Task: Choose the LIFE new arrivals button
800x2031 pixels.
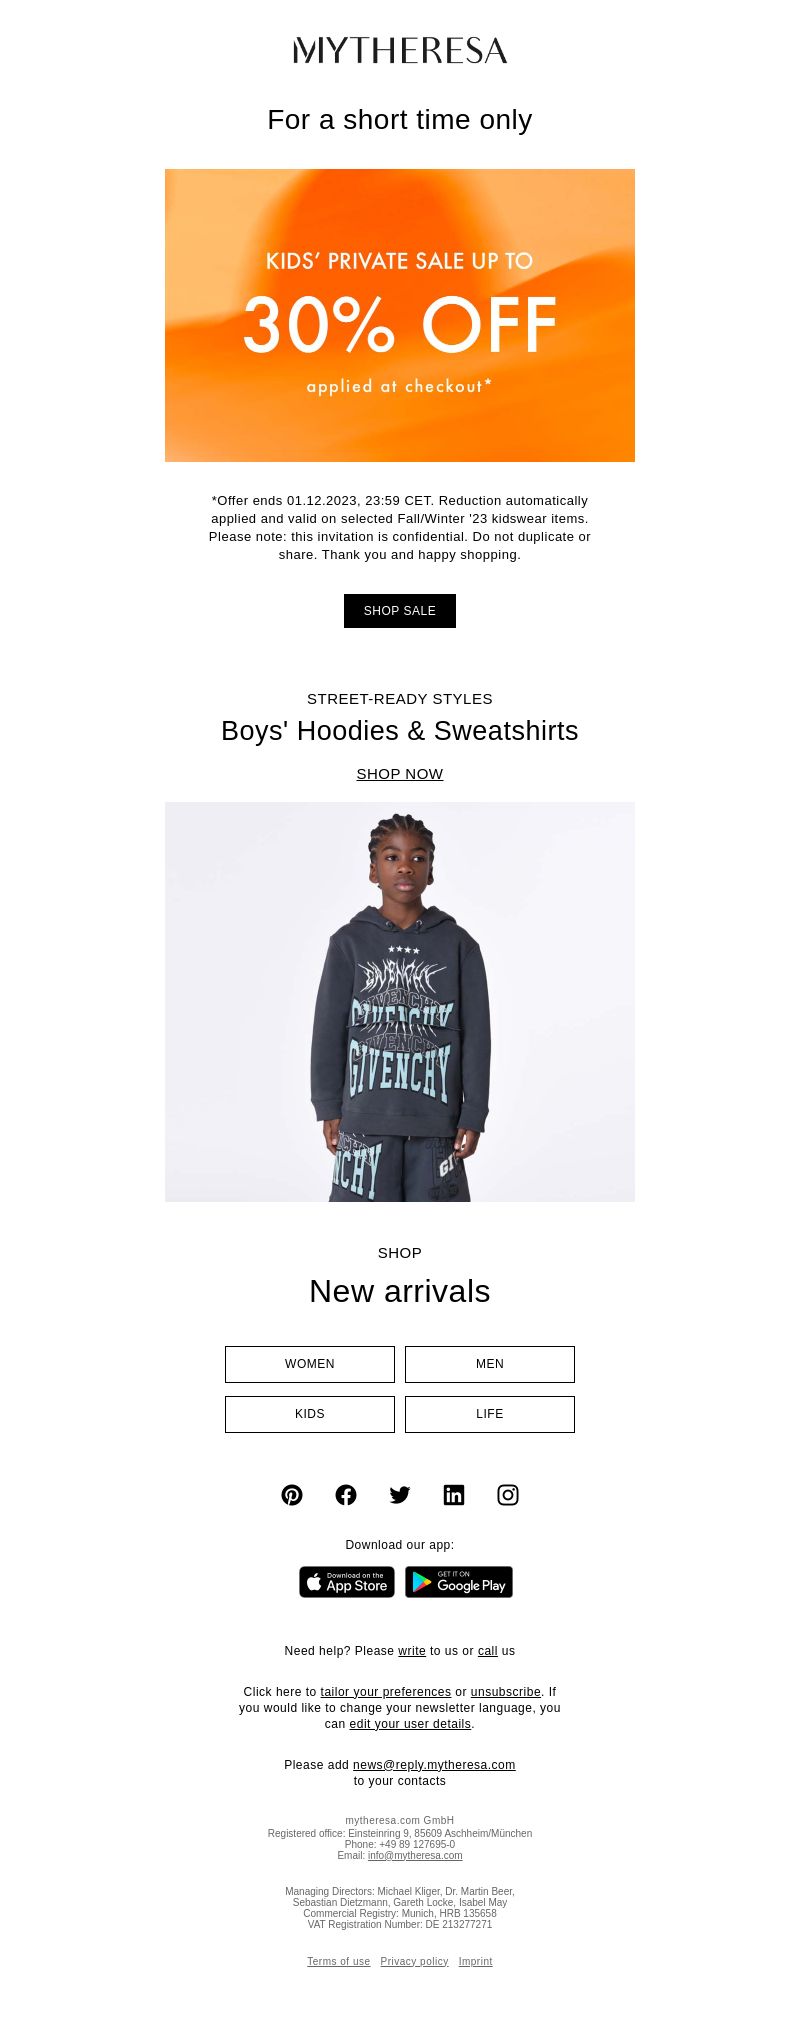Action: [490, 1414]
